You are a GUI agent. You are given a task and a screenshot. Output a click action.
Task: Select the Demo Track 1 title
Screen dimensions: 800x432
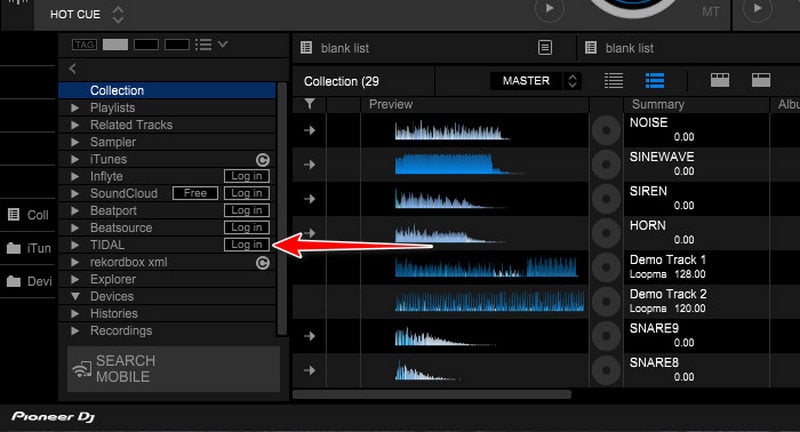tap(667, 260)
